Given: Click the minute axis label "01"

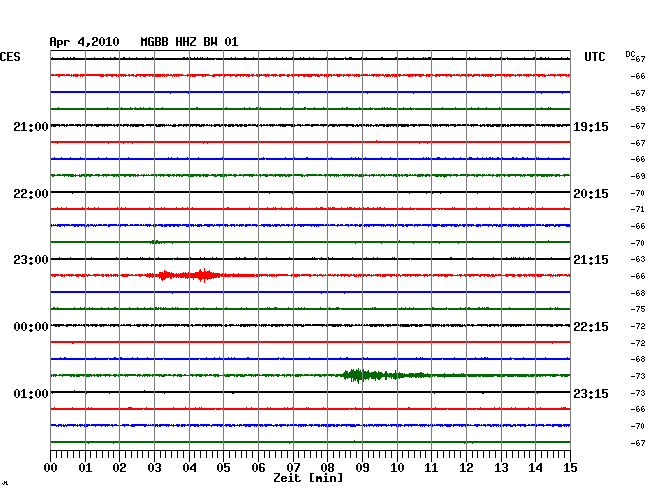Looking at the screenshot, I should coord(85,468).
